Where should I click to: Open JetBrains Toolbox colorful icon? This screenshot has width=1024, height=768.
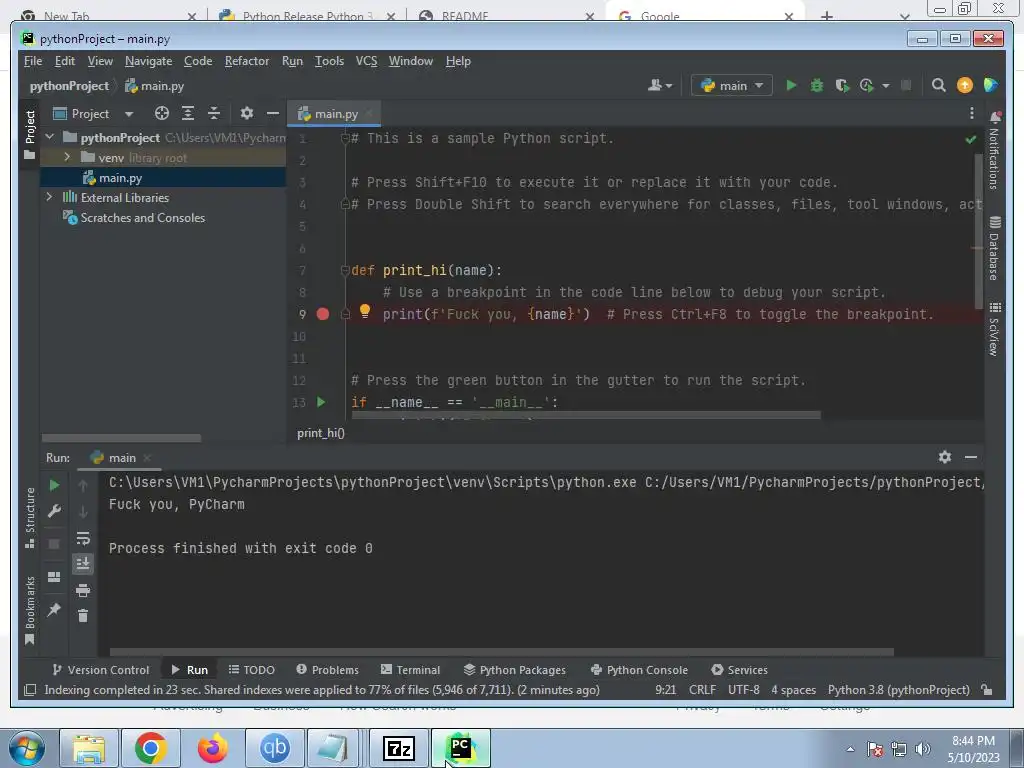(991, 86)
